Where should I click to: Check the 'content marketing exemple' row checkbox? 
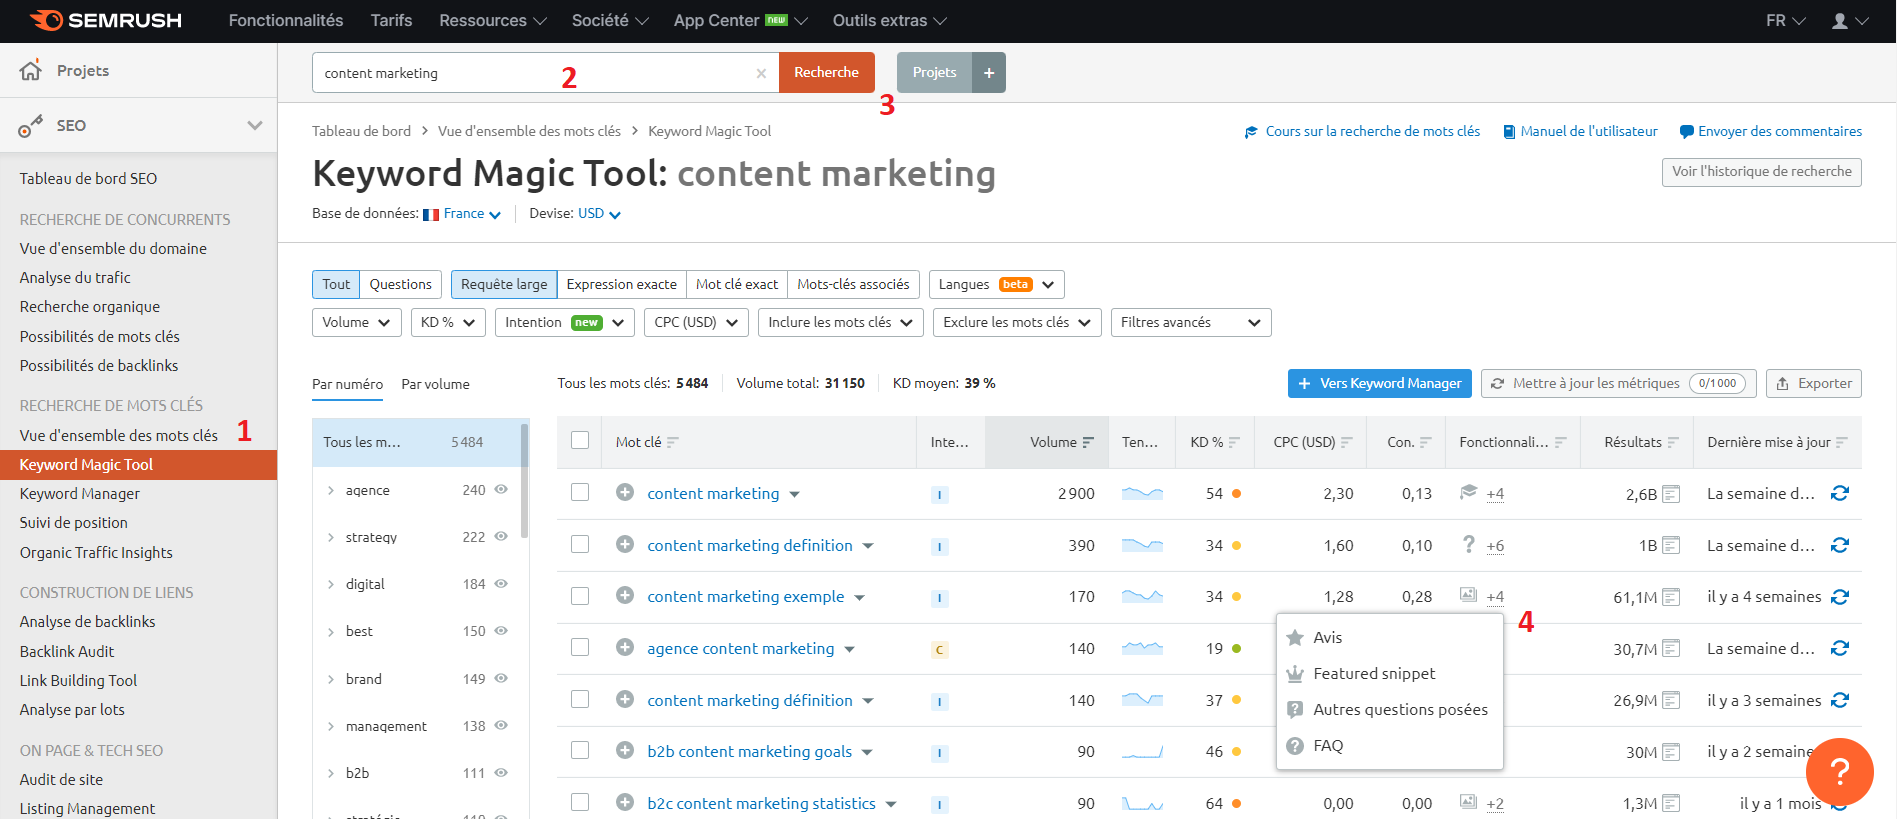580,595
